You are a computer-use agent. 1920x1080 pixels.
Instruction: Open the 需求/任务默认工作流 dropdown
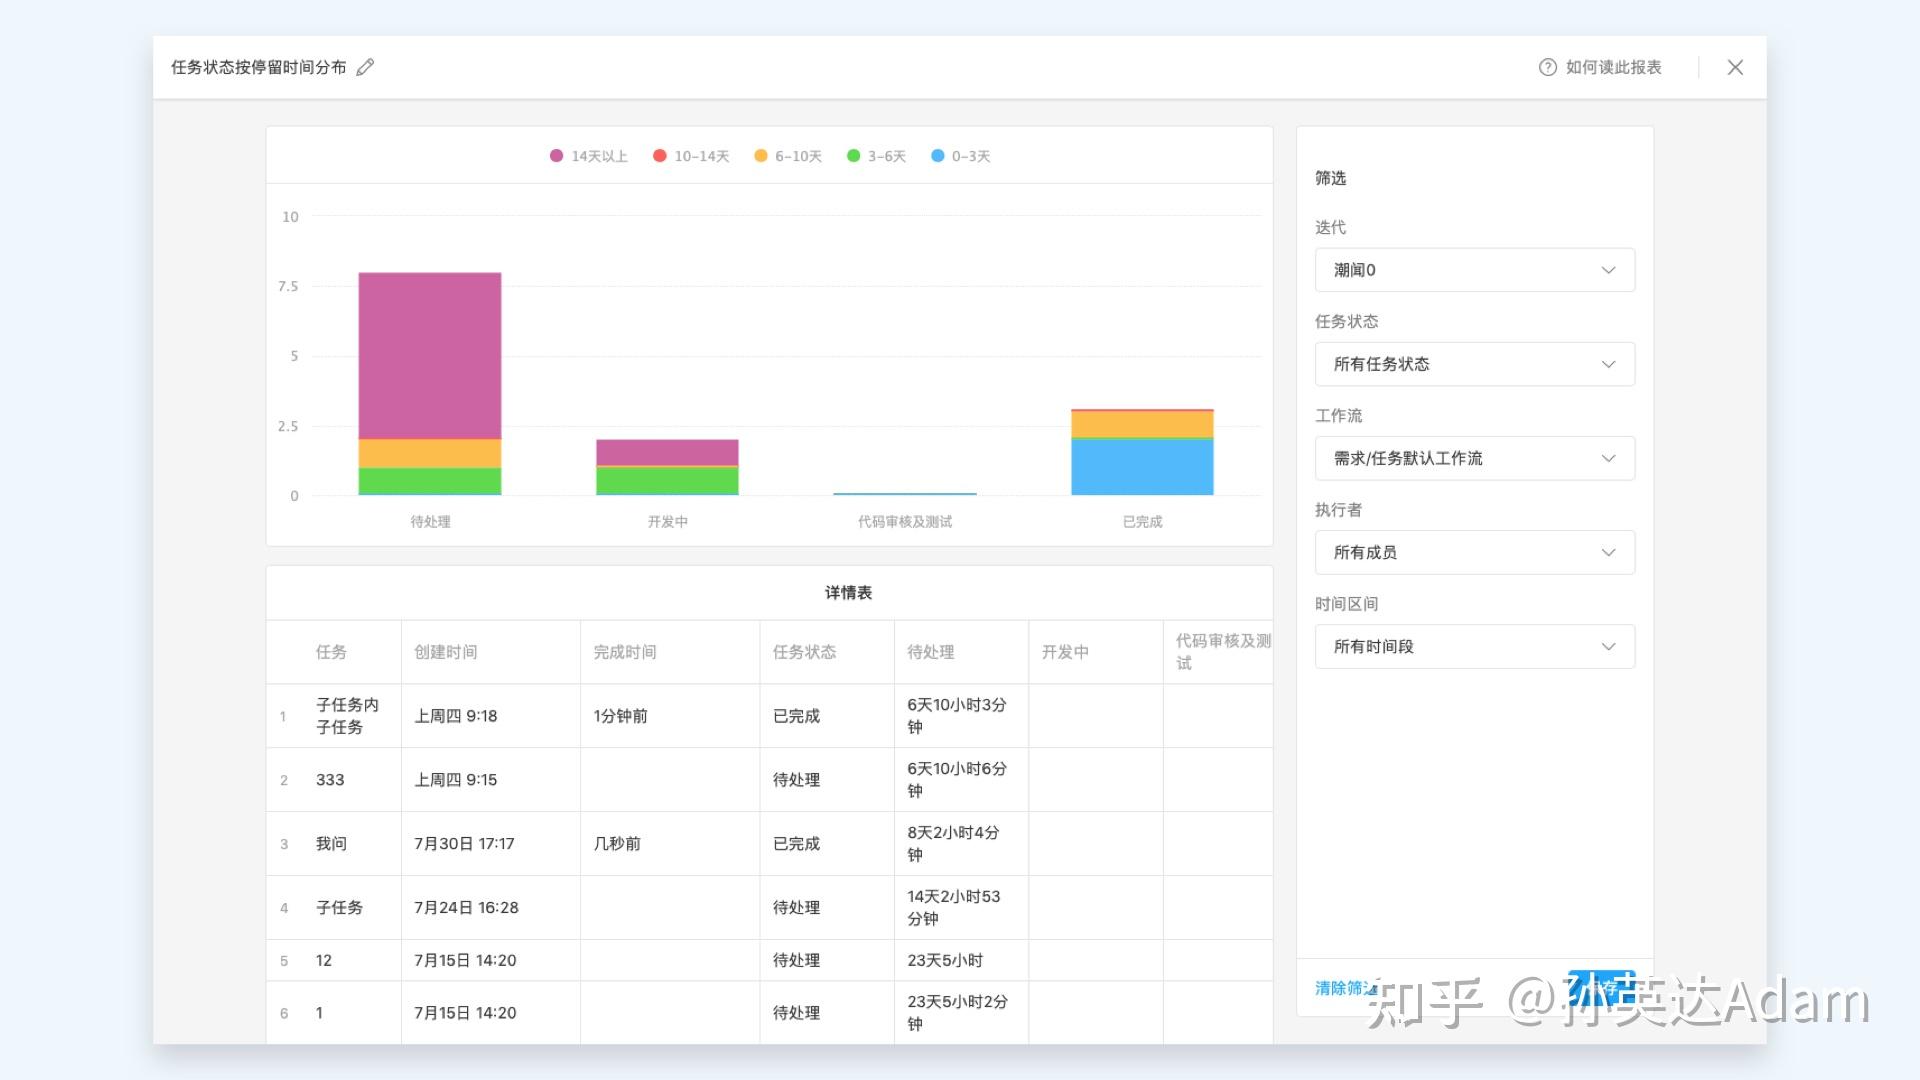tap(1474, 458)
